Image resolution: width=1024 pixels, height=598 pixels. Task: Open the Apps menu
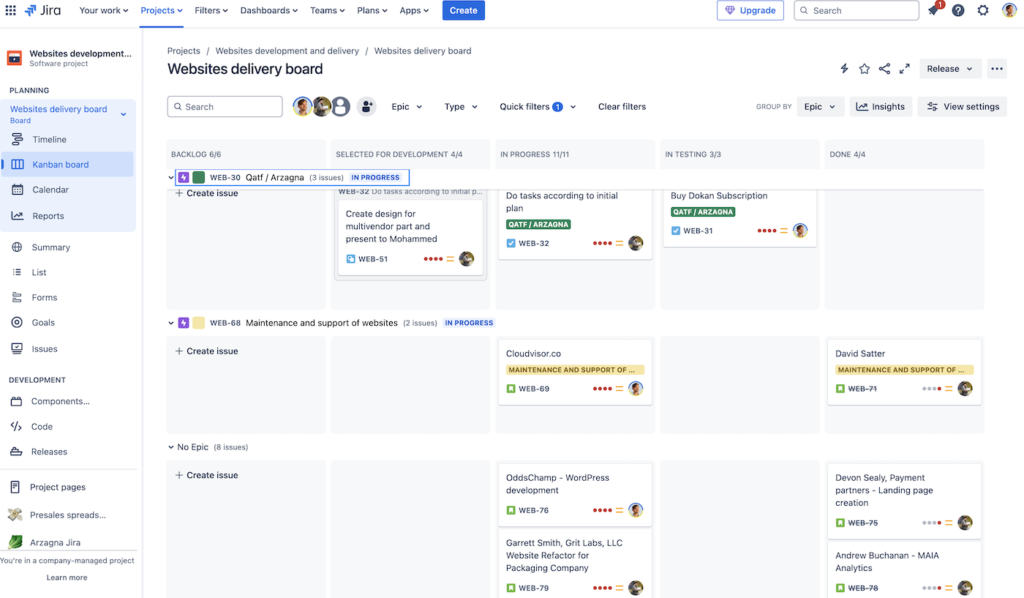pyautogui.click(x=414, y=10)
